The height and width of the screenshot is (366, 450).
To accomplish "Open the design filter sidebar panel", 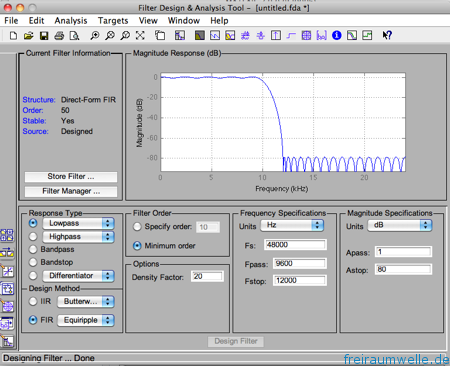I will pos(7,341).
